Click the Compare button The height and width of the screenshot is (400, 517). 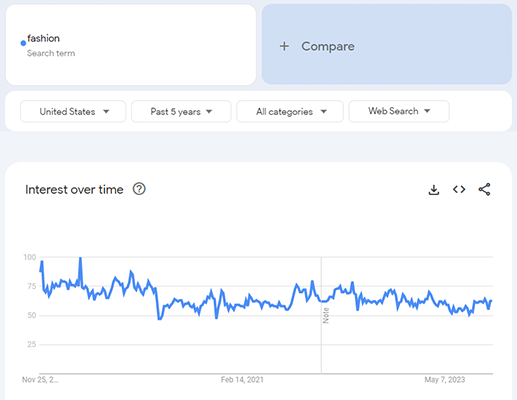coord(387,44)
